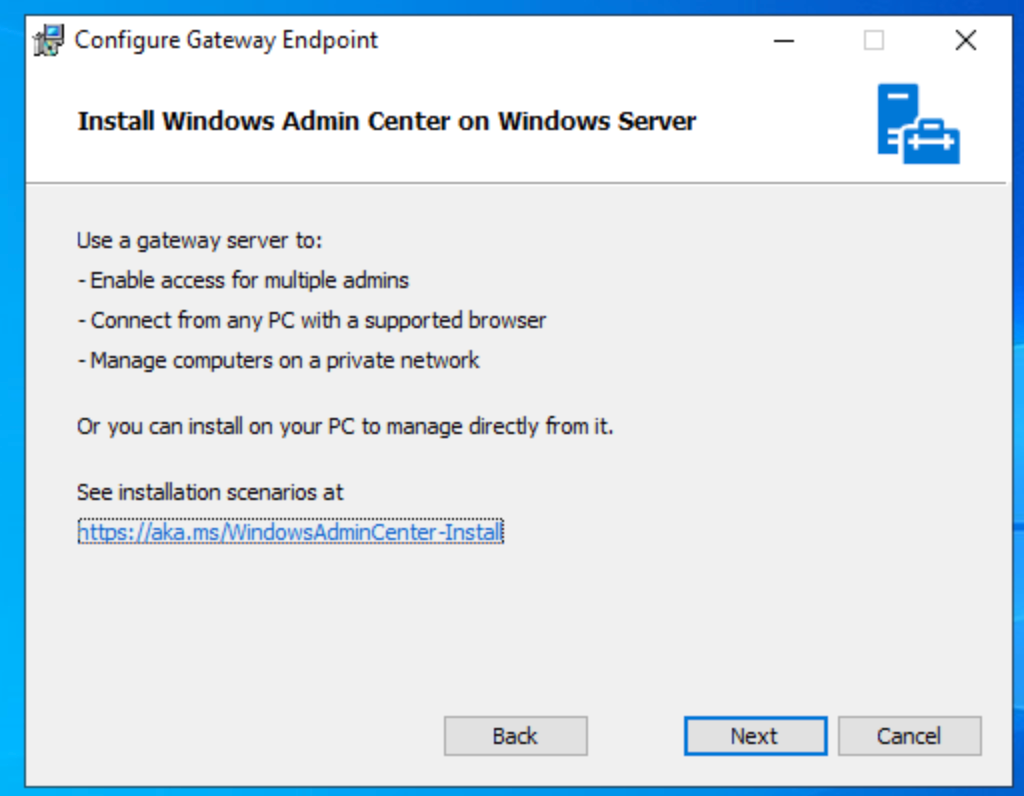Click the server and toolbox banner icon

pos(917,124)
